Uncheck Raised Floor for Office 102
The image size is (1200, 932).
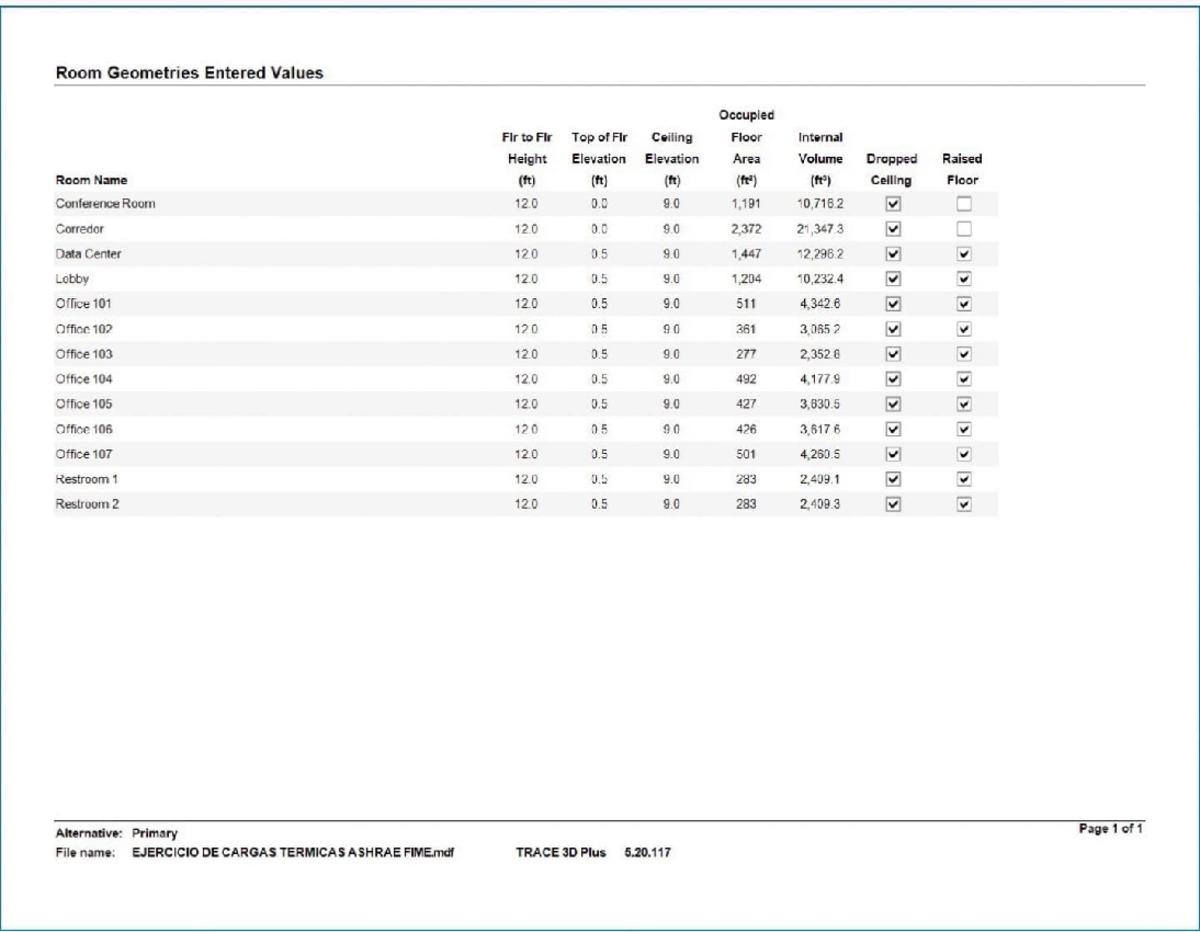964,329
